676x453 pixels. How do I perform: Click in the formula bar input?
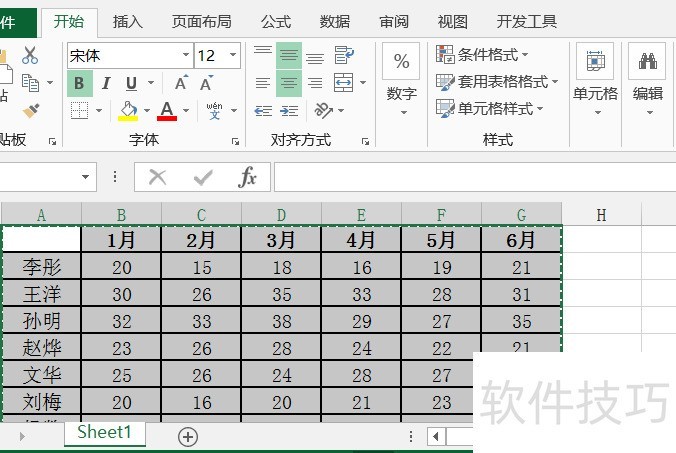[x=475, y=177]
